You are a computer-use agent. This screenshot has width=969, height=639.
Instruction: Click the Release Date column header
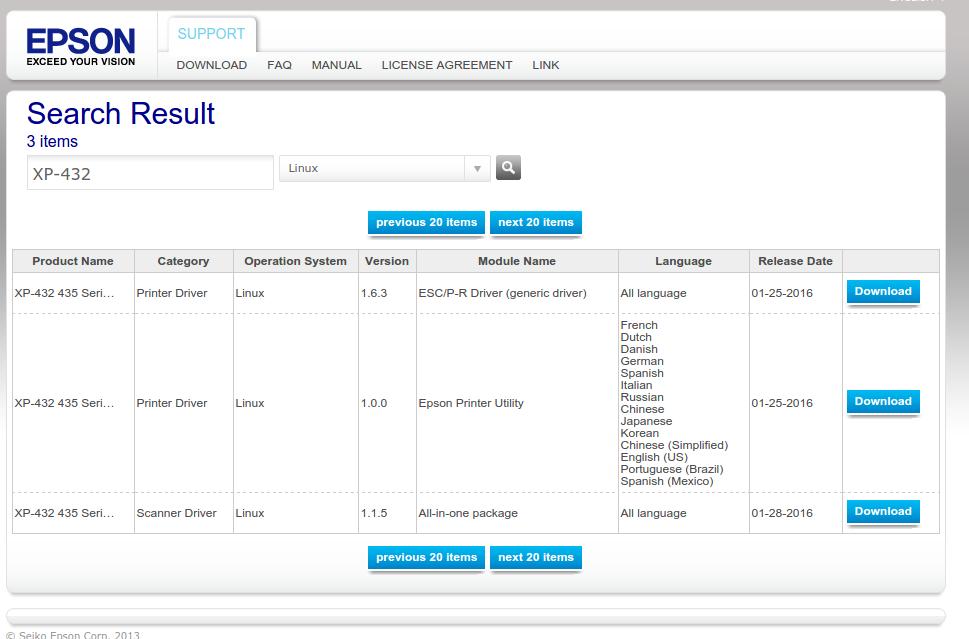795,261
